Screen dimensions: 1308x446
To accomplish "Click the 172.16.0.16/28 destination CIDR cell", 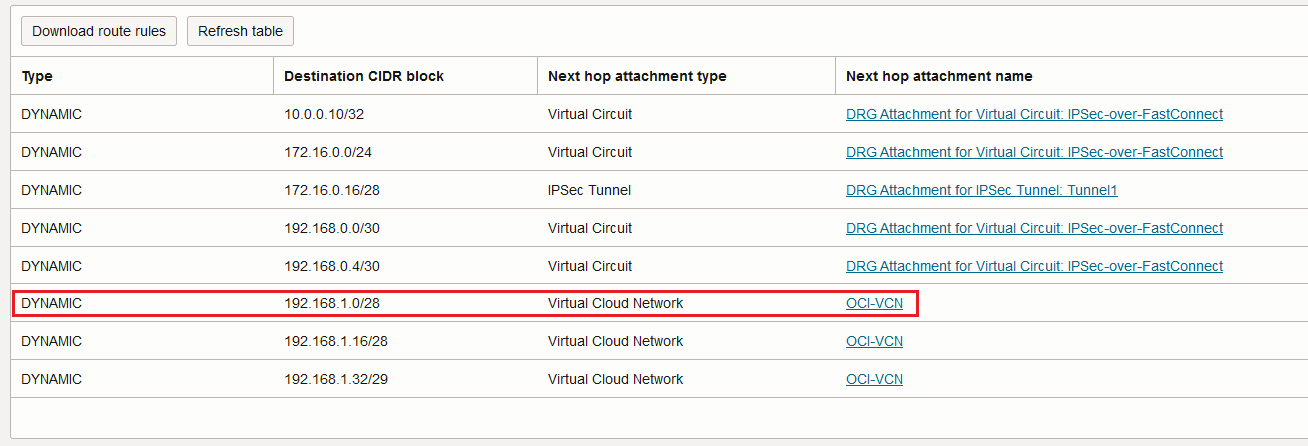I will [x=332, y=190].
